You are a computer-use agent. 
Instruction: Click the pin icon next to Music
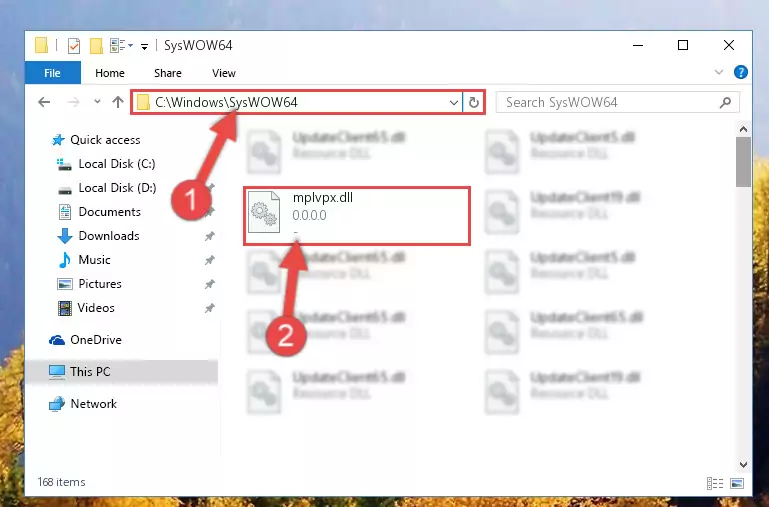point(209,260)
